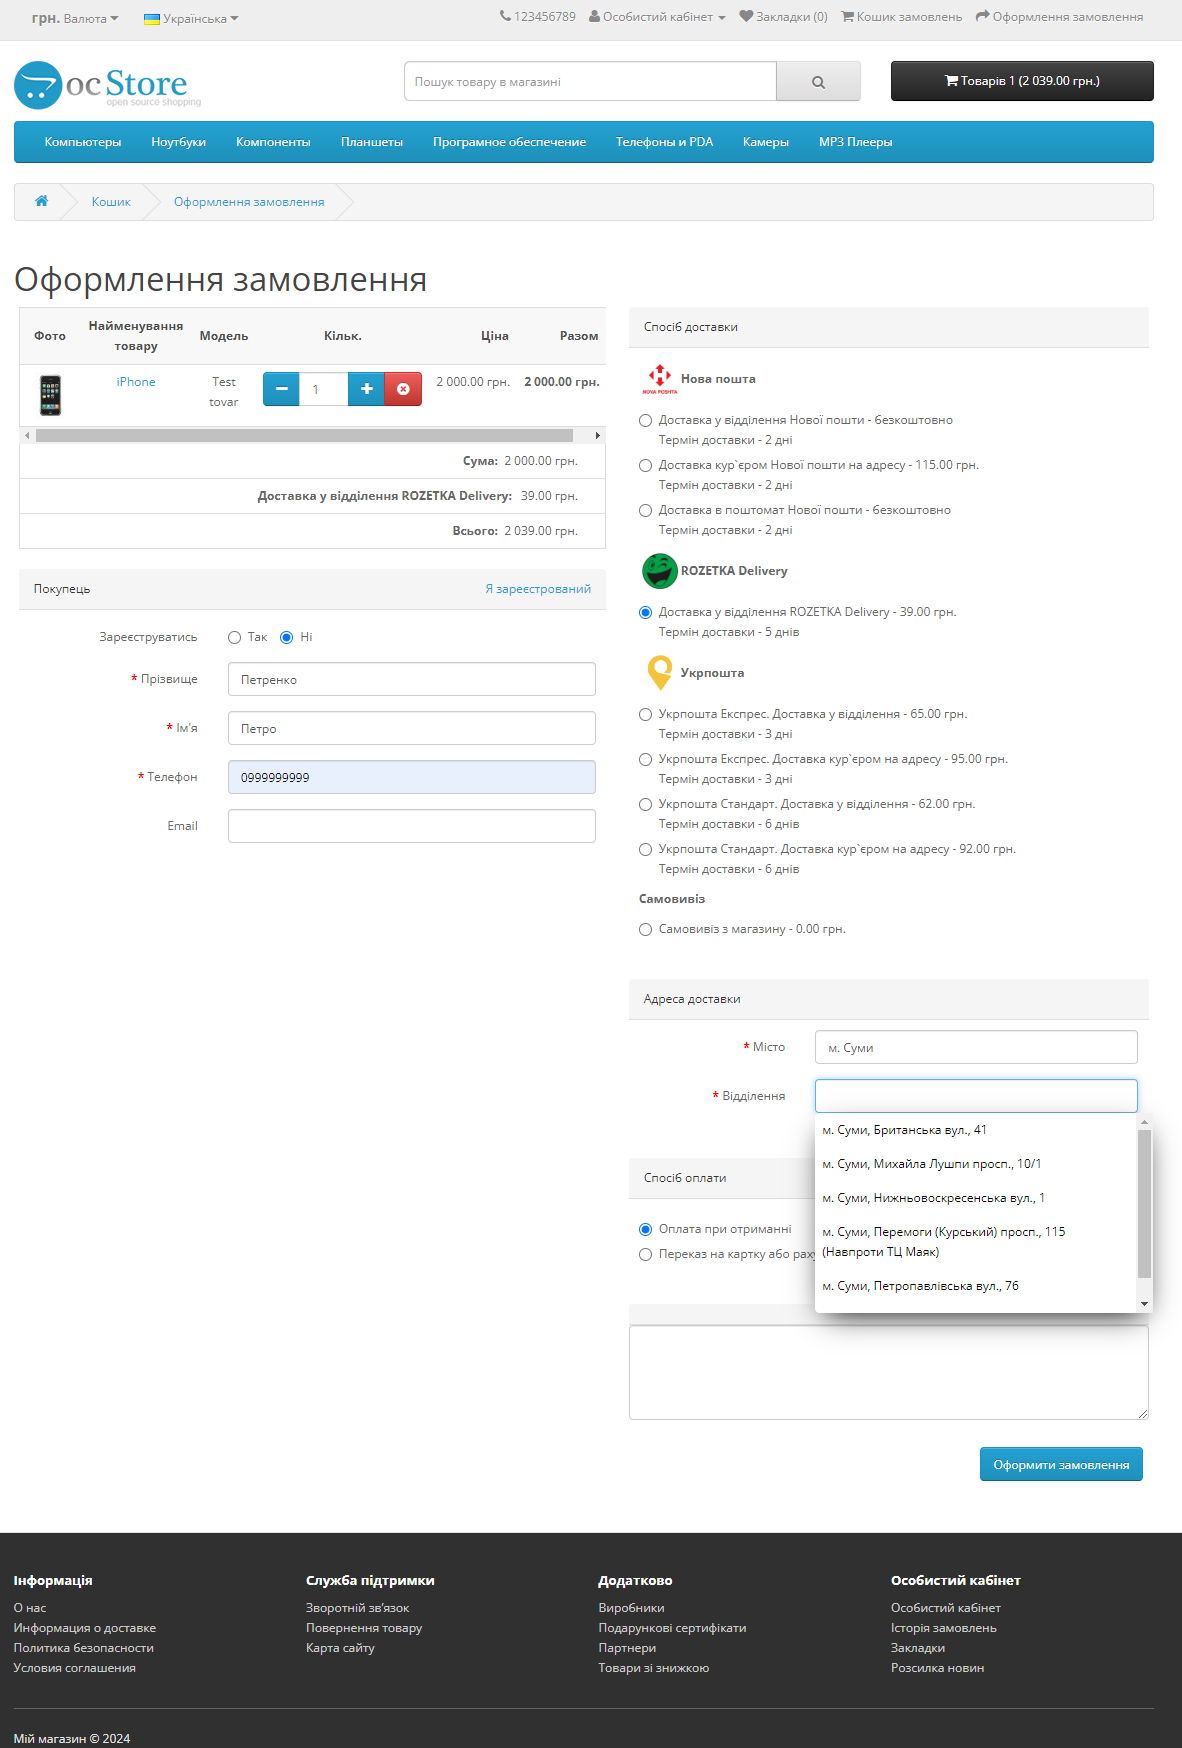Increase iPhone quantity with plus button
The width and height of the screenshot is (1182, 1748).
(367, 389)
